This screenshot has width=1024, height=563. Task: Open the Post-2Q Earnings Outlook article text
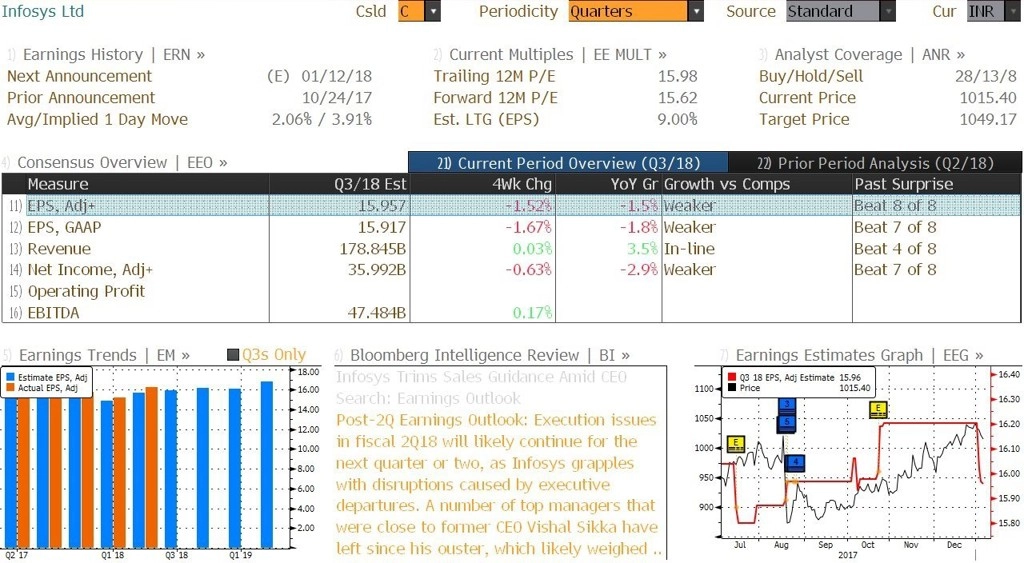[498, 485]
